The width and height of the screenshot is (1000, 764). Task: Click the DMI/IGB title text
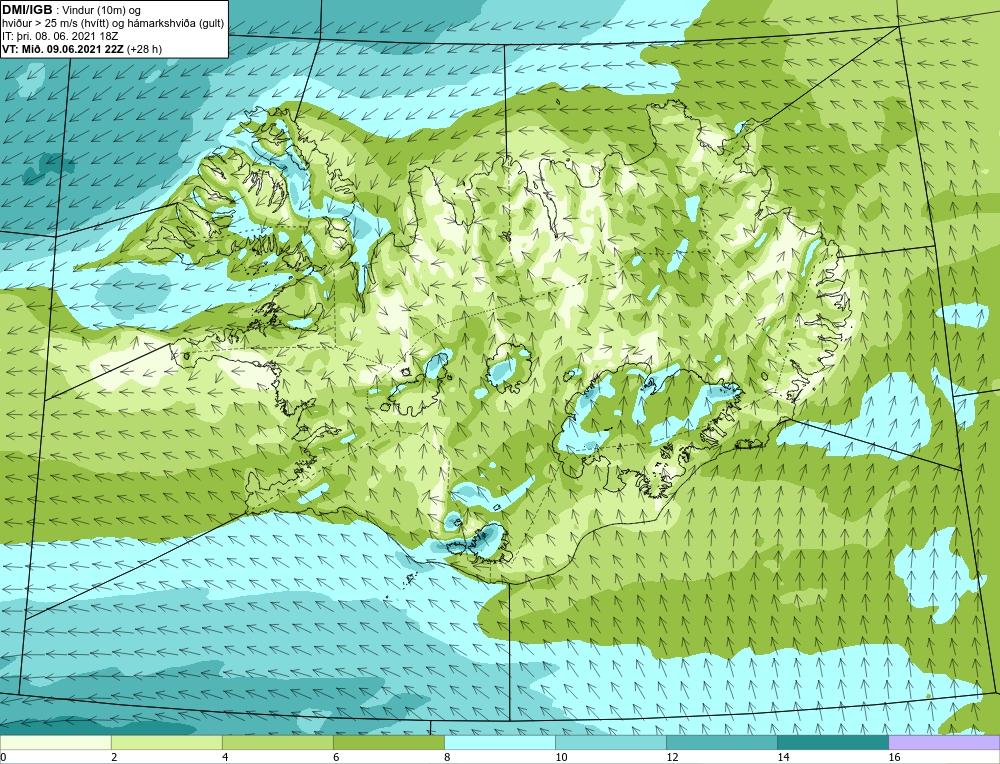point(27,10)
